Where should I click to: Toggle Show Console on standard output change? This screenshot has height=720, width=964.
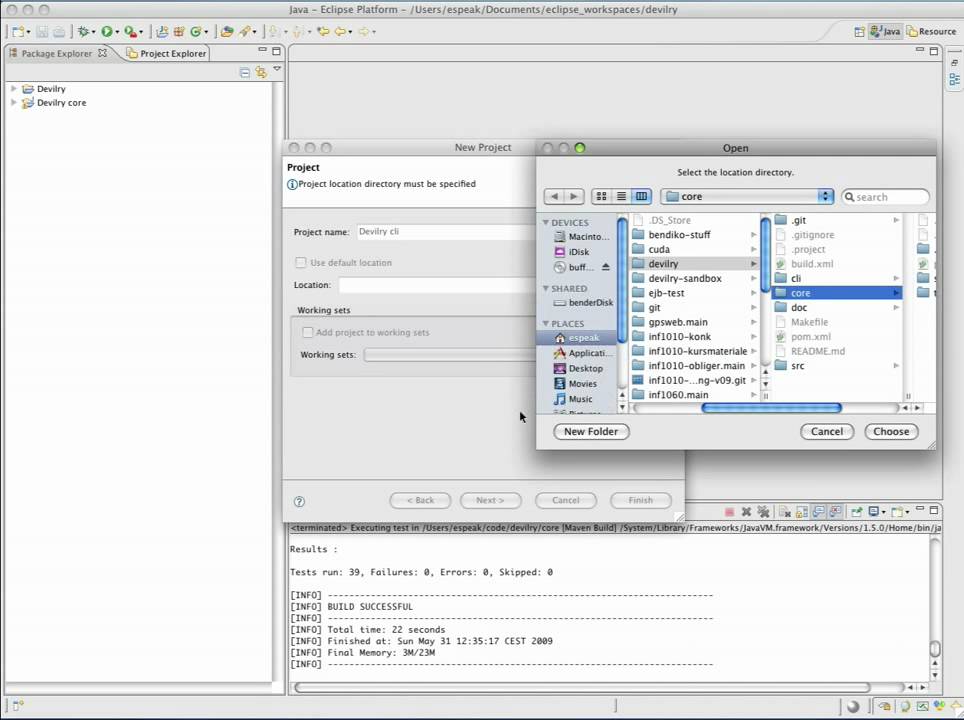coord(819,512)
